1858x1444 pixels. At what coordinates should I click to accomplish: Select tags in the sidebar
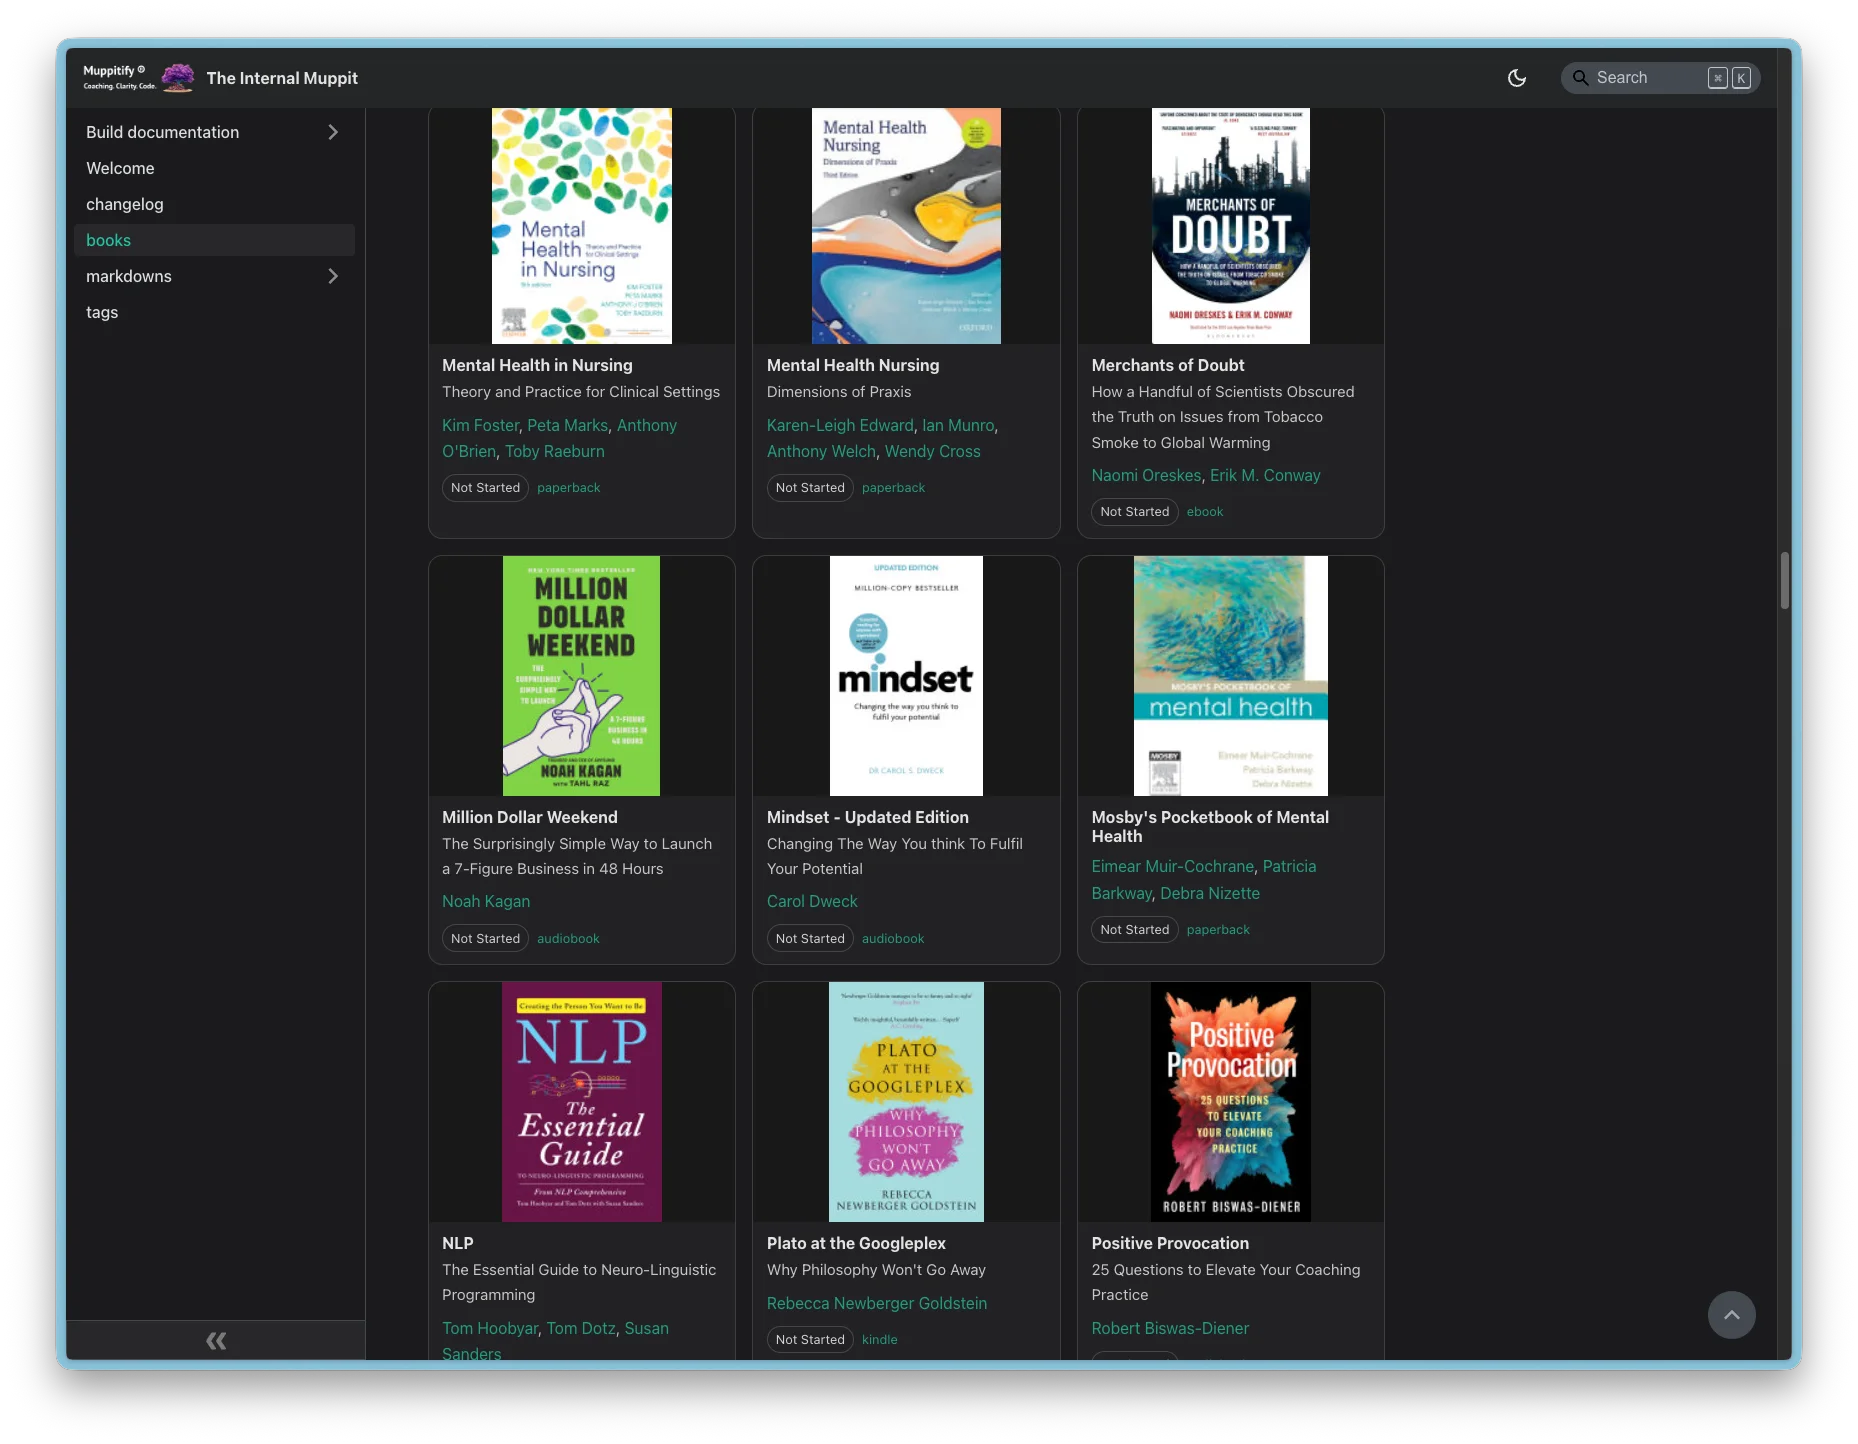101,312
